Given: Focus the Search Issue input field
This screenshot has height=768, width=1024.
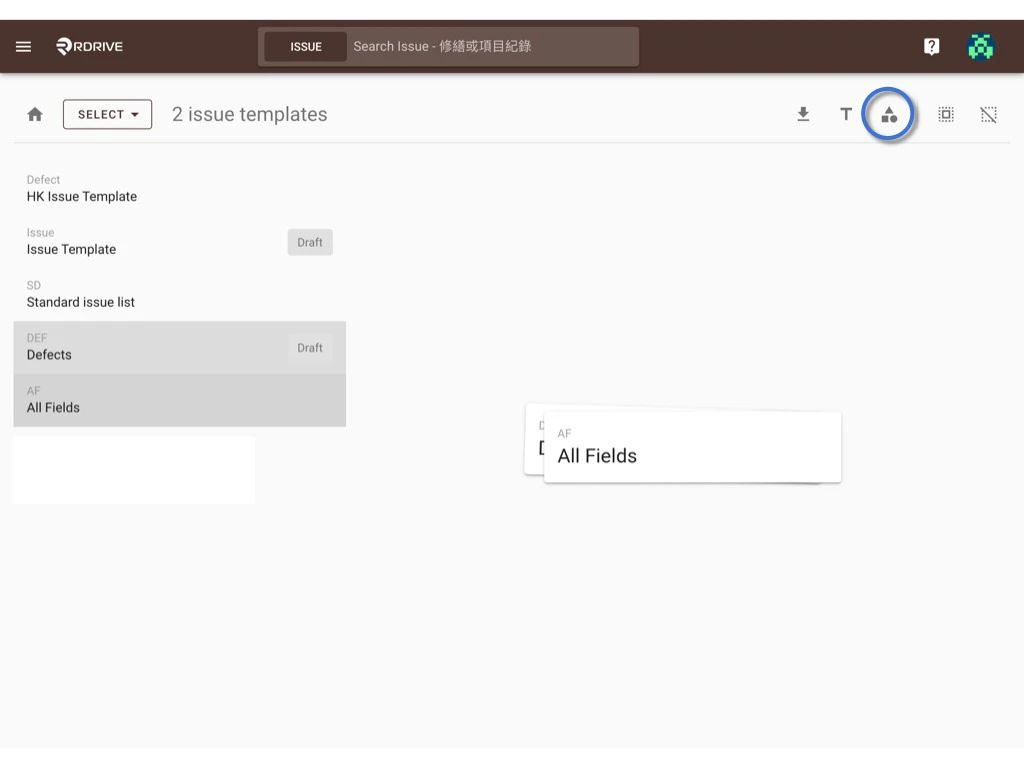Looking at the screenshot, I should tap(492, 46).
